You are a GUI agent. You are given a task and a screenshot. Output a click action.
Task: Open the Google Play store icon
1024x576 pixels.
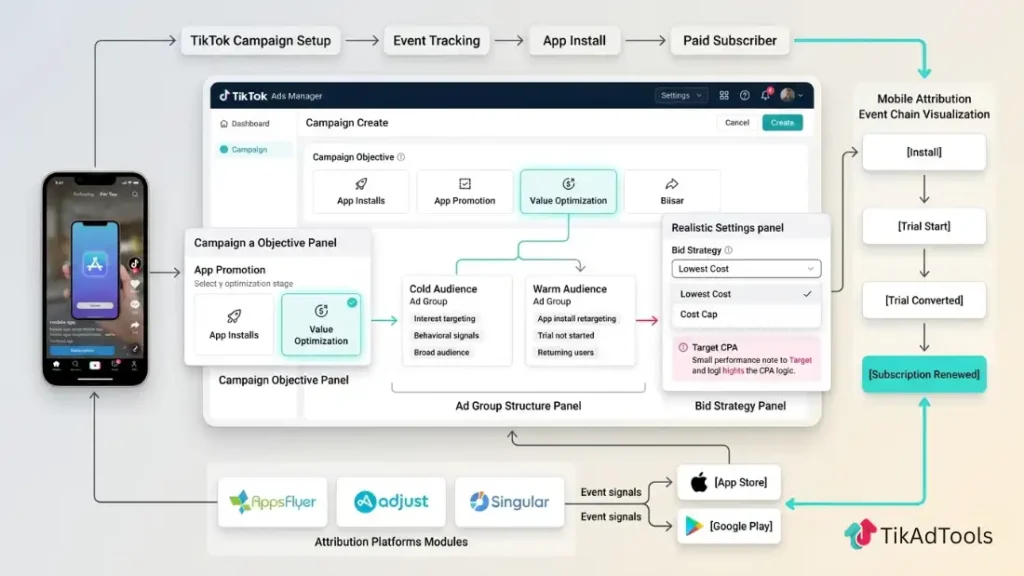coord(692,526)
